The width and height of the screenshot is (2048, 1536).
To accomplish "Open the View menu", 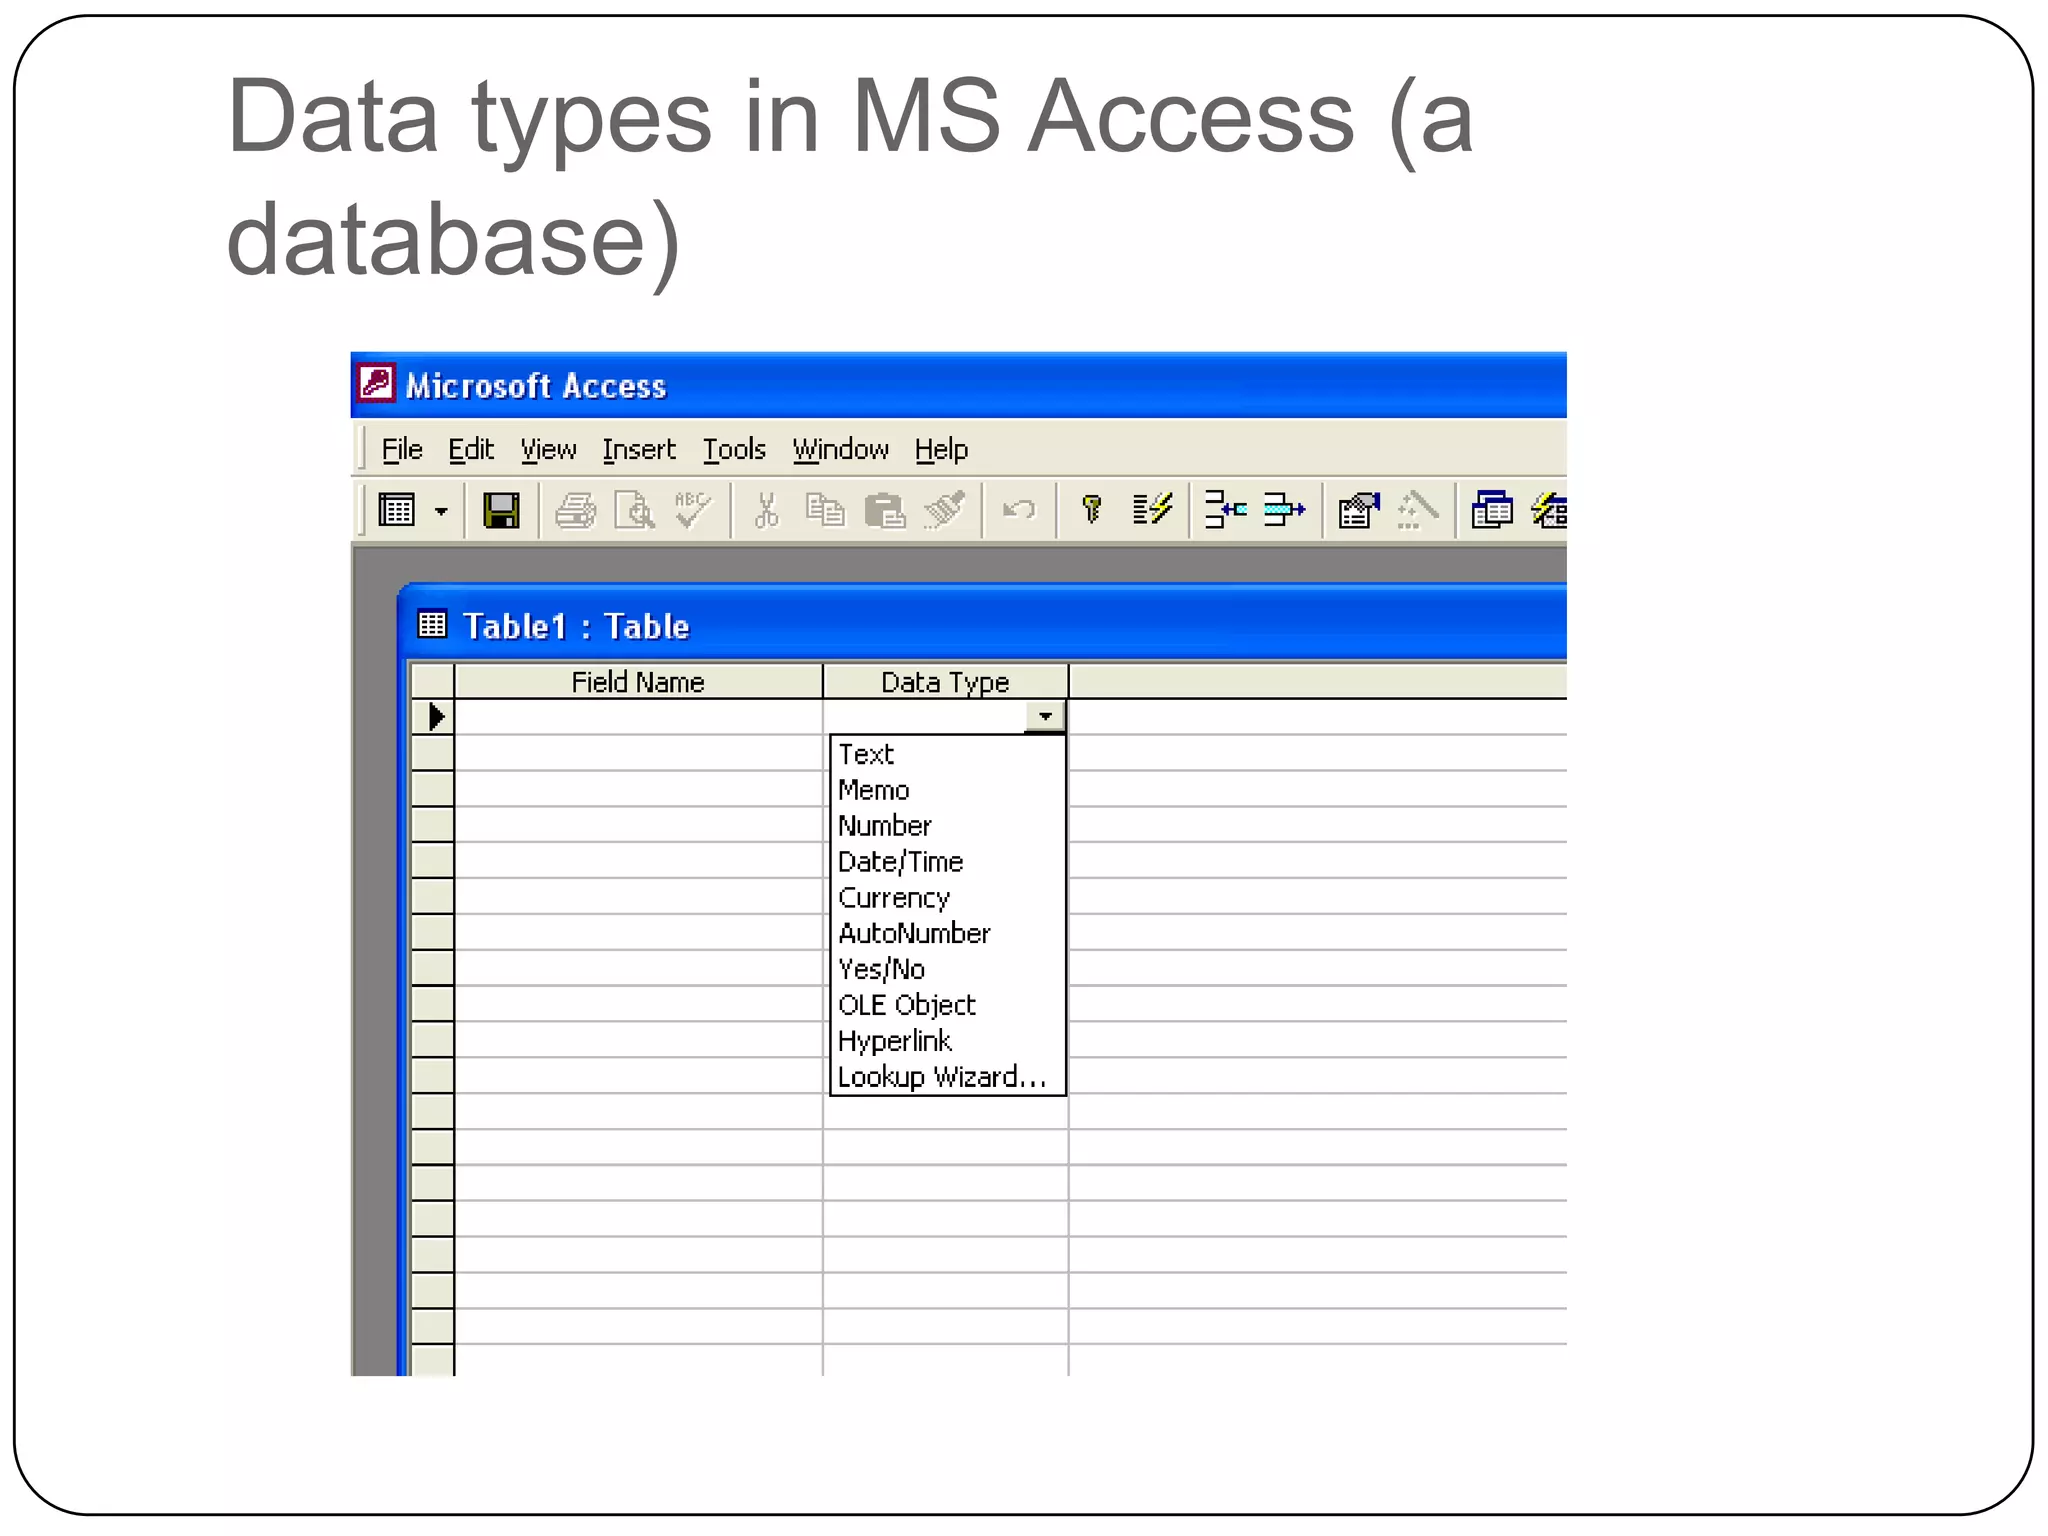I will 548,450.
